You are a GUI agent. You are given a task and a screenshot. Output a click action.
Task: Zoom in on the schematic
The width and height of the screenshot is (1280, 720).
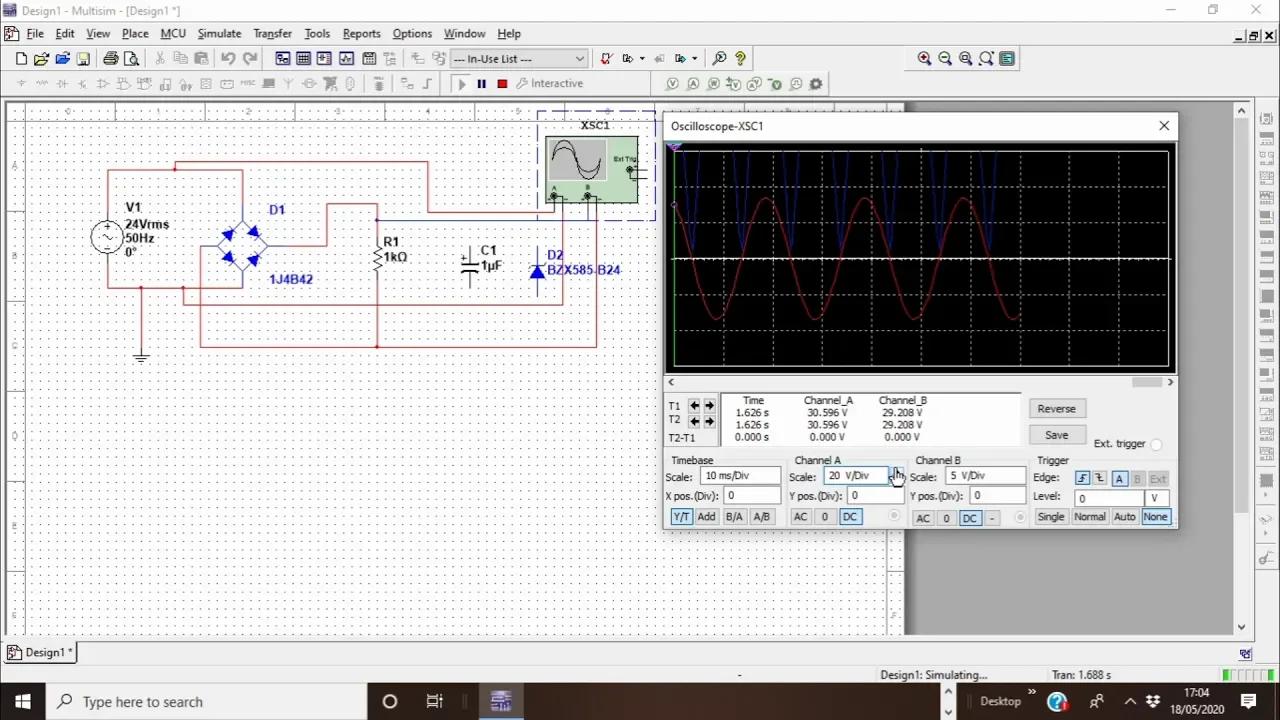pyautogui.click(x=924, y=58)
